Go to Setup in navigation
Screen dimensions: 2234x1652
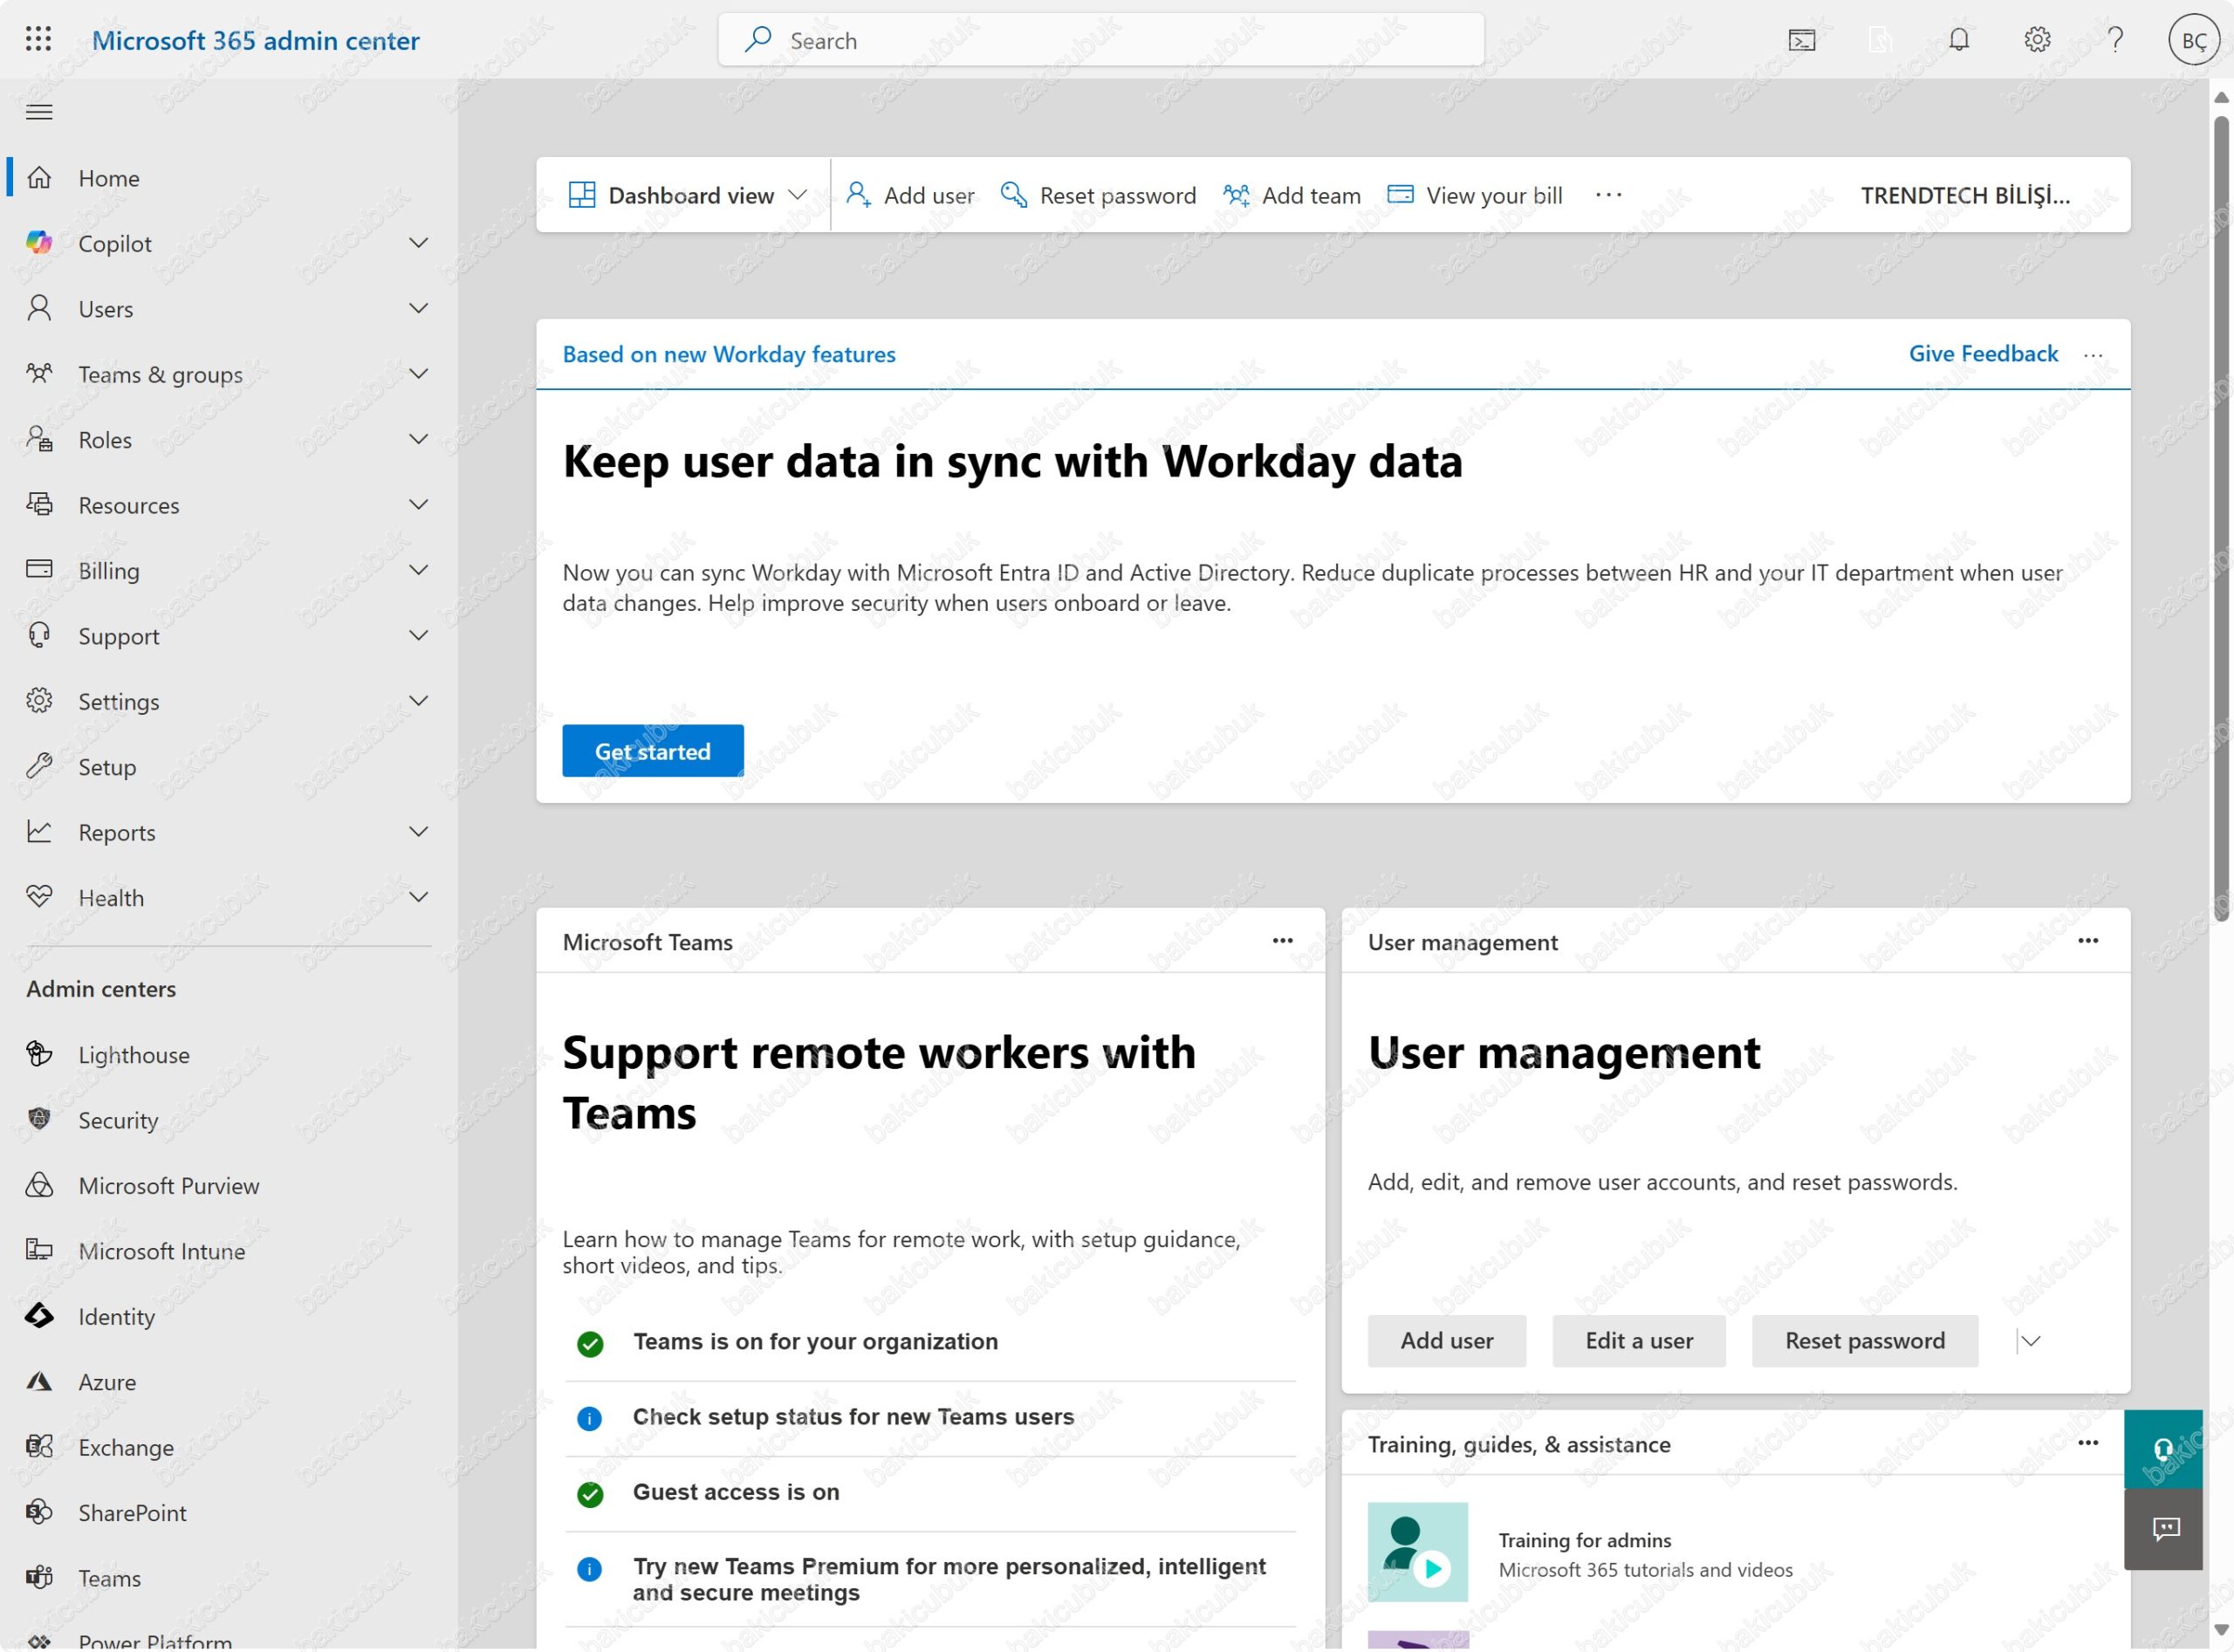point(107,767)
